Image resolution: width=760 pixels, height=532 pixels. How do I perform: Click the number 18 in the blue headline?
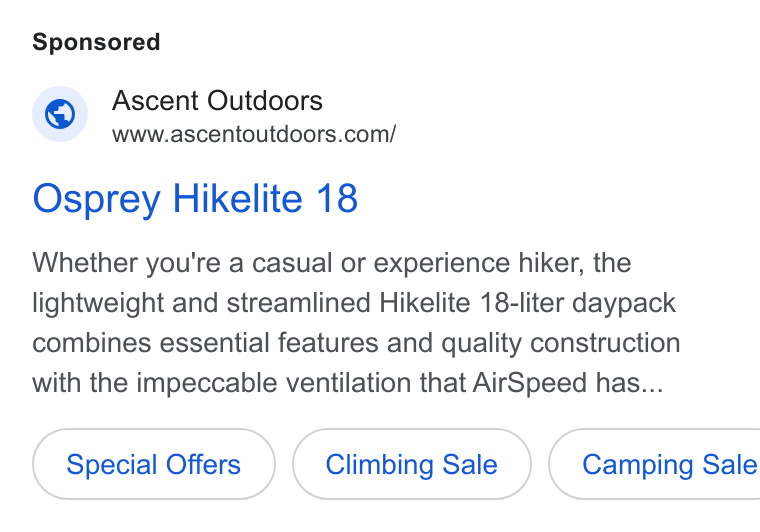(337, 198)
